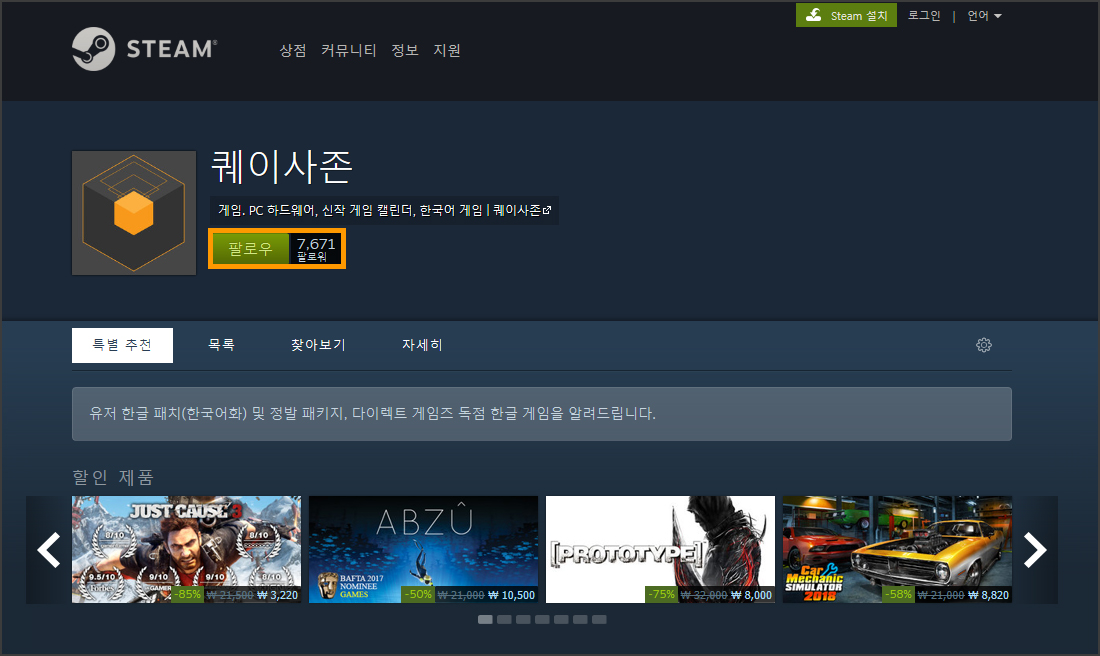Viewport: 1100px width, 656px height.
Task: Open the curator settings gear icon
Action: point(984,345)
